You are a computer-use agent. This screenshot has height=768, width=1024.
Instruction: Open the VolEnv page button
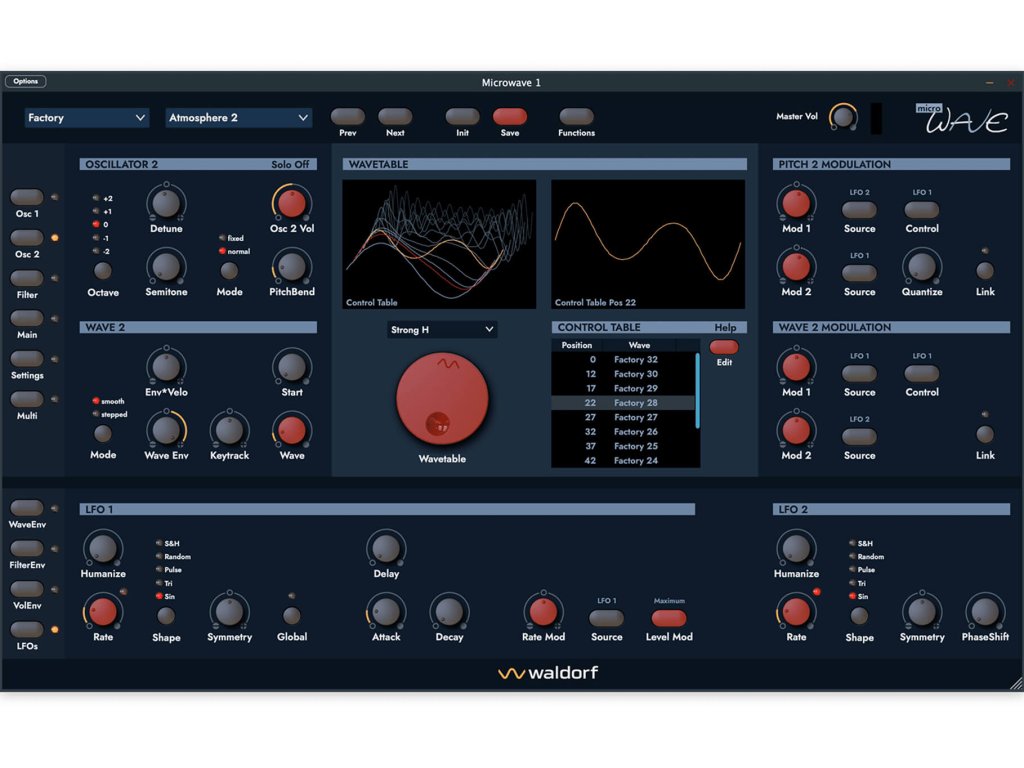pos(27,589)
